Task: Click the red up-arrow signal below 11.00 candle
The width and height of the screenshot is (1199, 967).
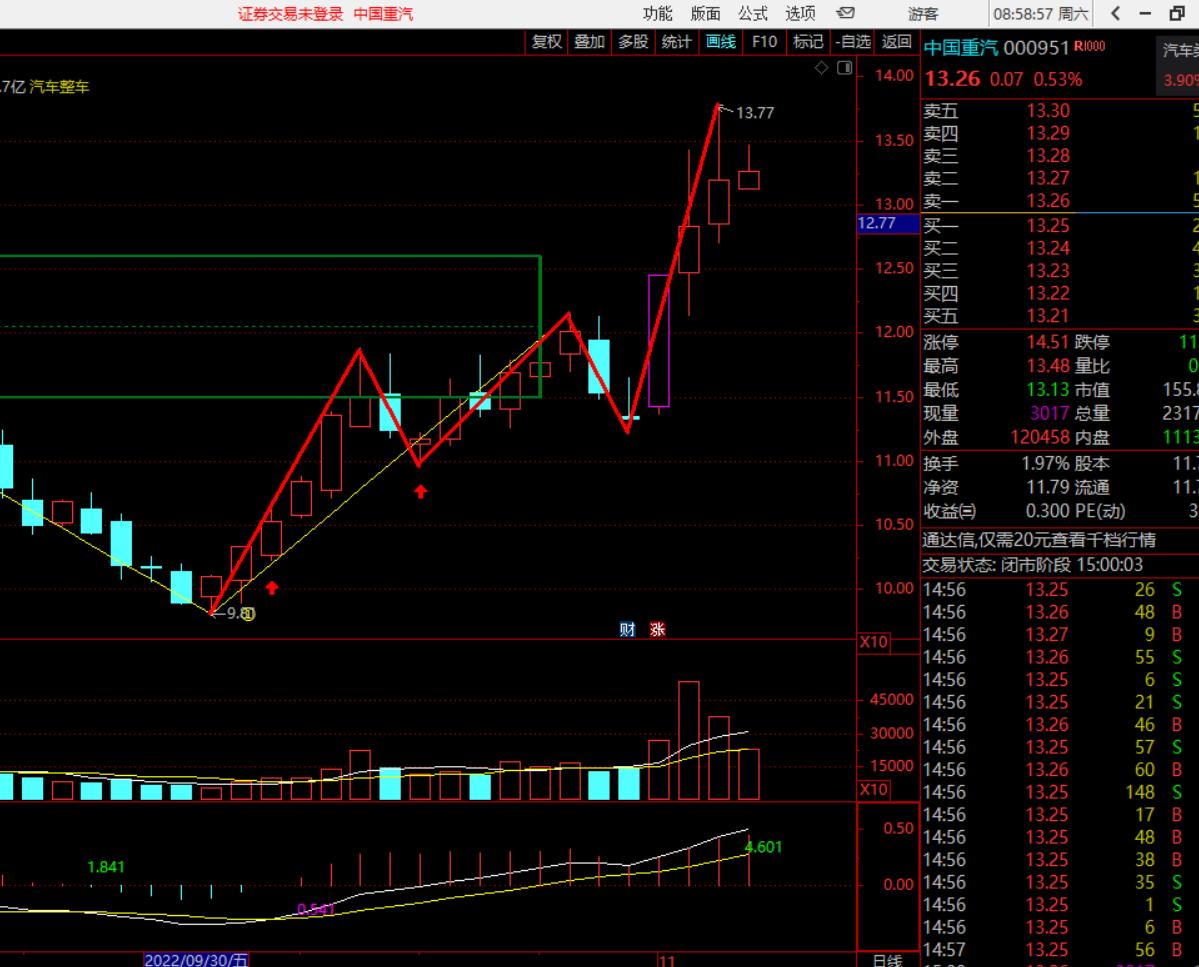Action: click(421, 492)
